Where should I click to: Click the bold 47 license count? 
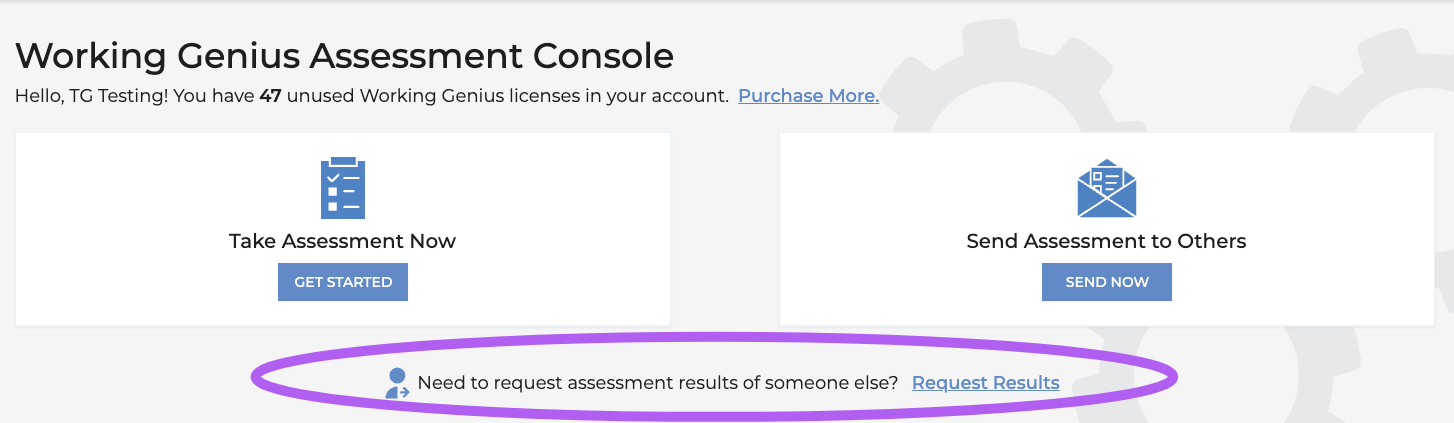pyautogui.click(x=269, y=96)
